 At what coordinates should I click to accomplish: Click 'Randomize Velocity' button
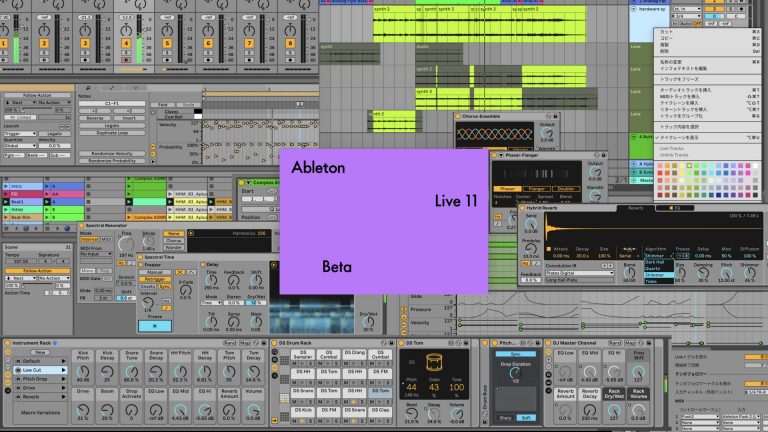click(112, 153)
